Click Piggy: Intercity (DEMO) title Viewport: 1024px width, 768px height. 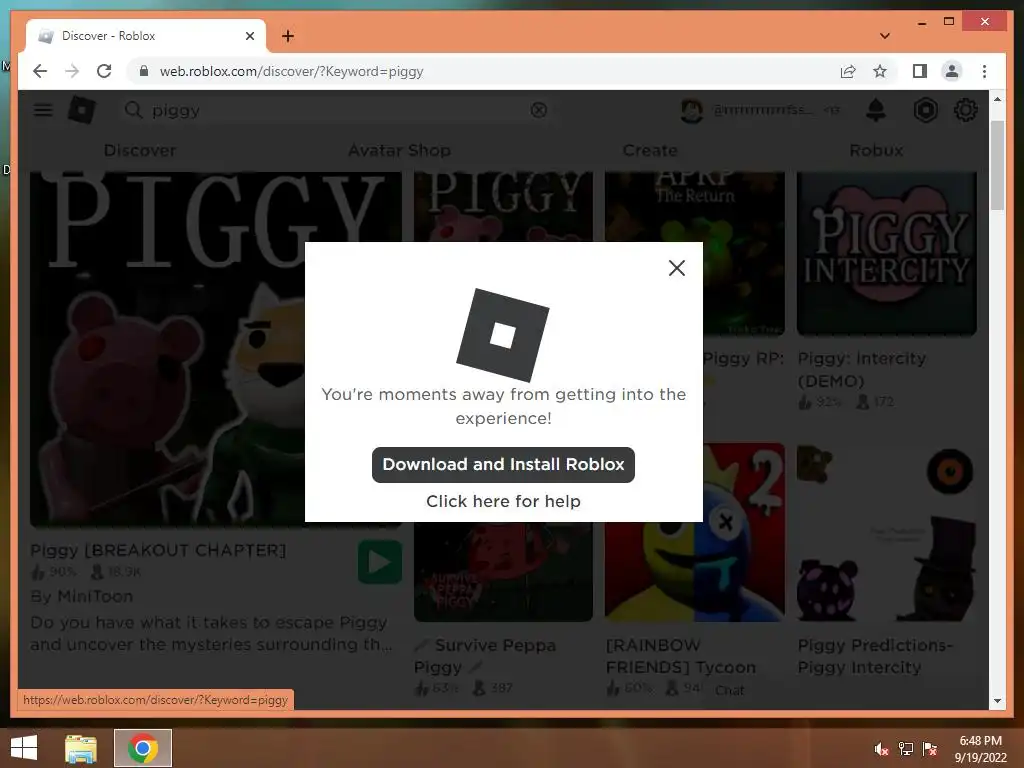tap(861, 369)
